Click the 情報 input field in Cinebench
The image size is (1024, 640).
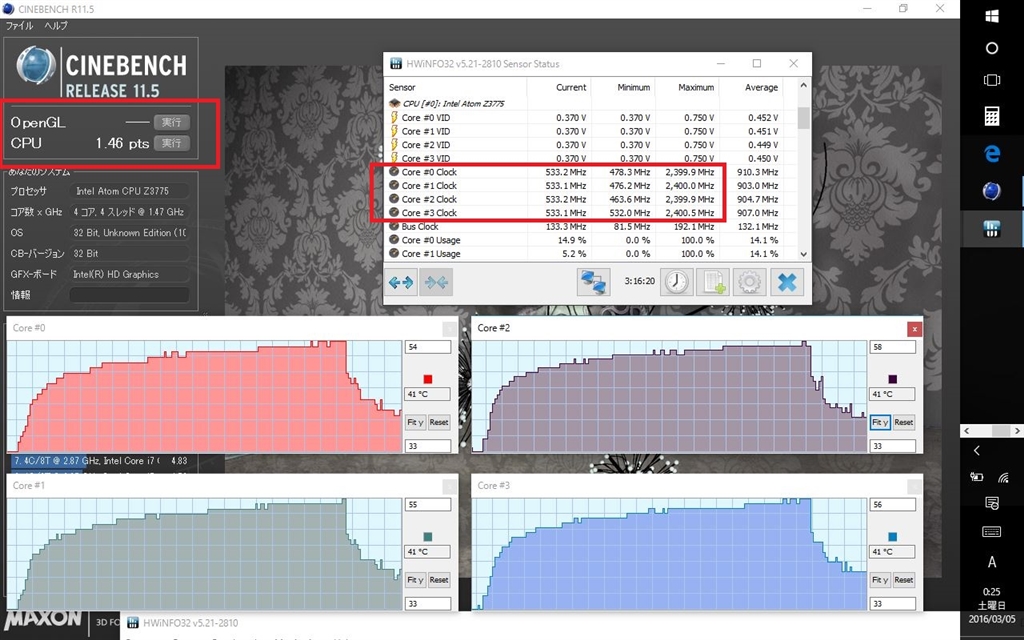[129, 295]
